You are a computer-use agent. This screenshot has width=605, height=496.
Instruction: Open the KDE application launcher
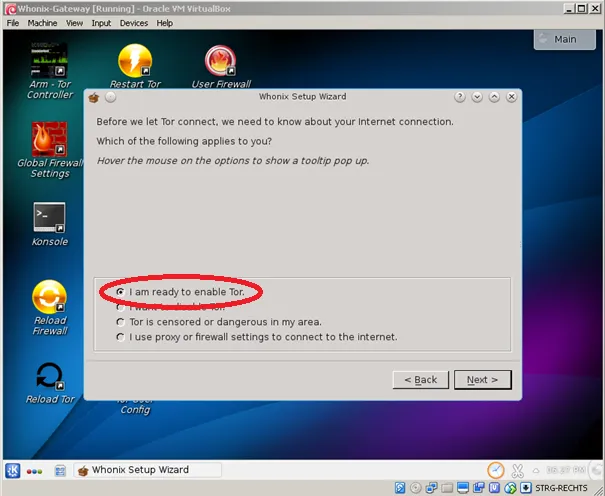pyautogui.click(x=13, y=471)
